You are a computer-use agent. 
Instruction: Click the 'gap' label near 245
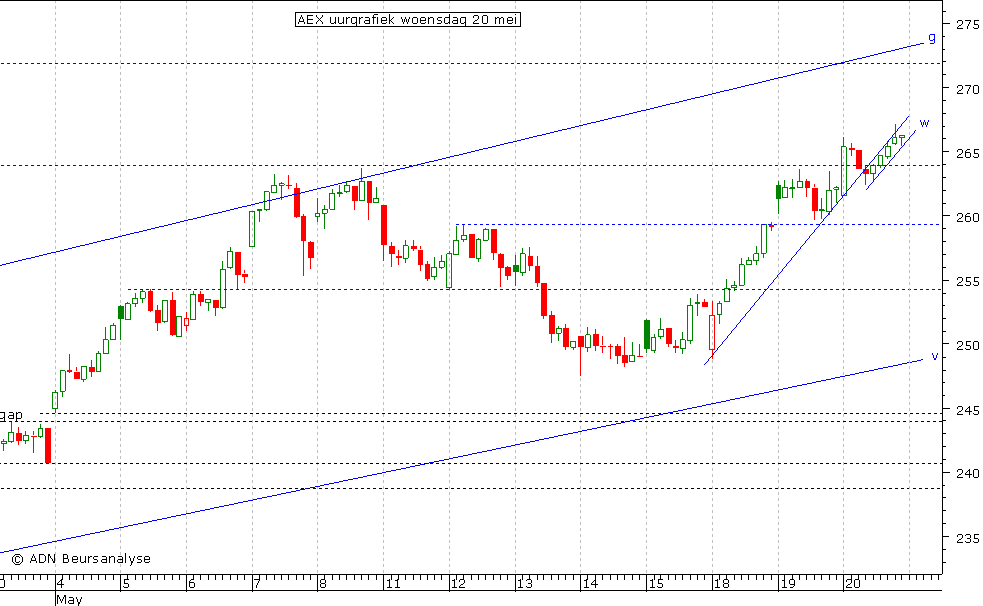pyautogui.click(x=11, y=415)
